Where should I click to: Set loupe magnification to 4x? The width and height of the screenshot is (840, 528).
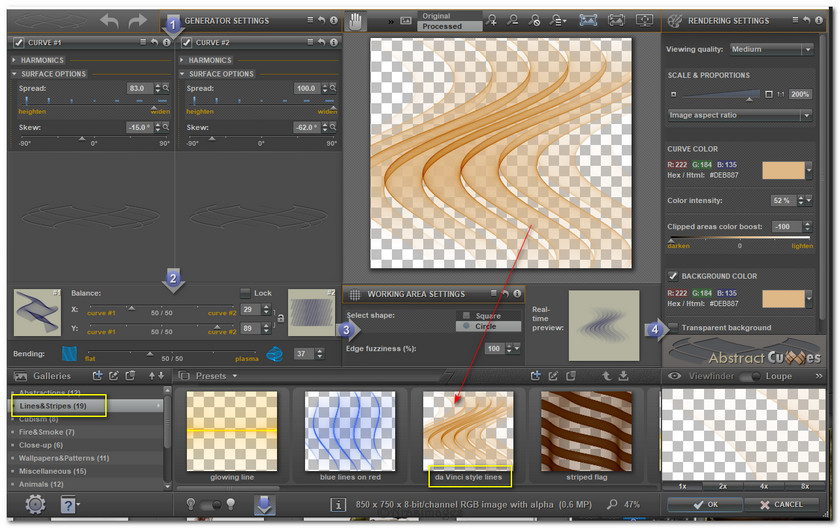764,486
